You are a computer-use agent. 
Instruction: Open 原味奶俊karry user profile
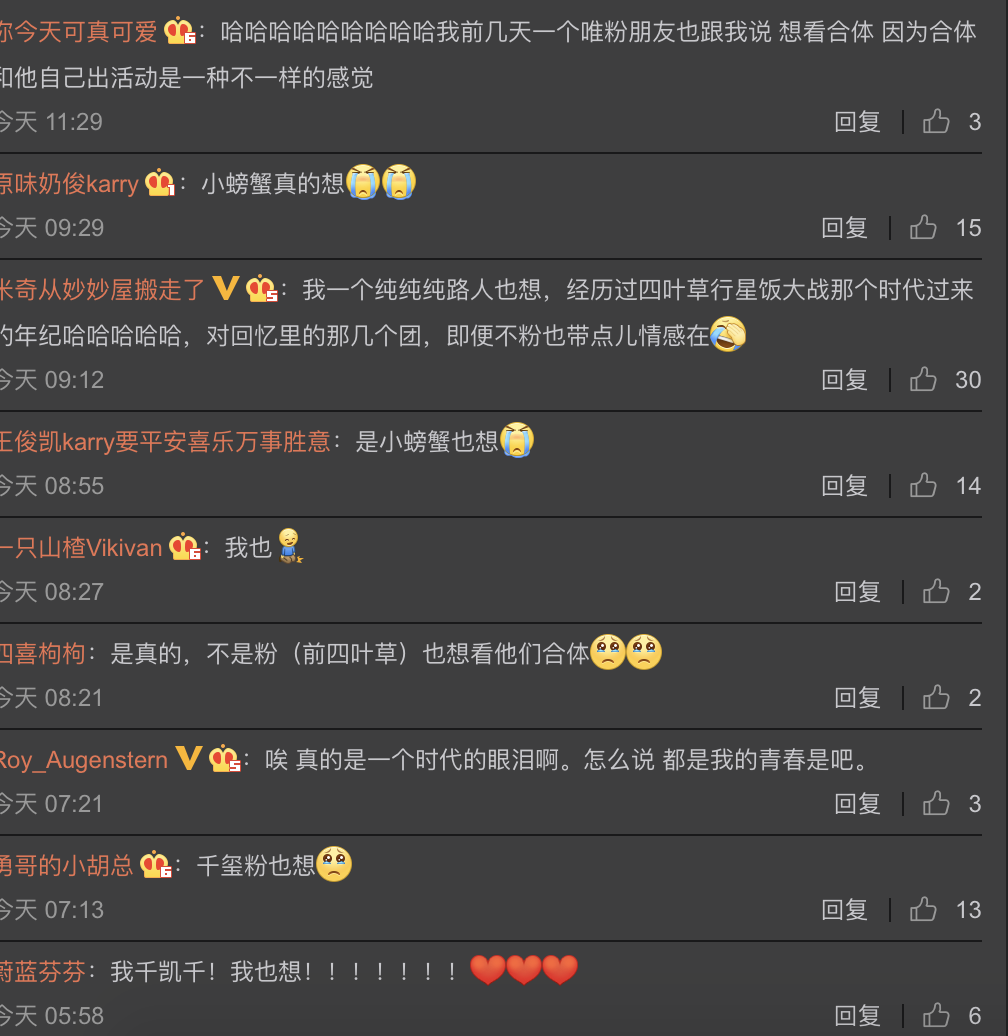click(69, 184)
